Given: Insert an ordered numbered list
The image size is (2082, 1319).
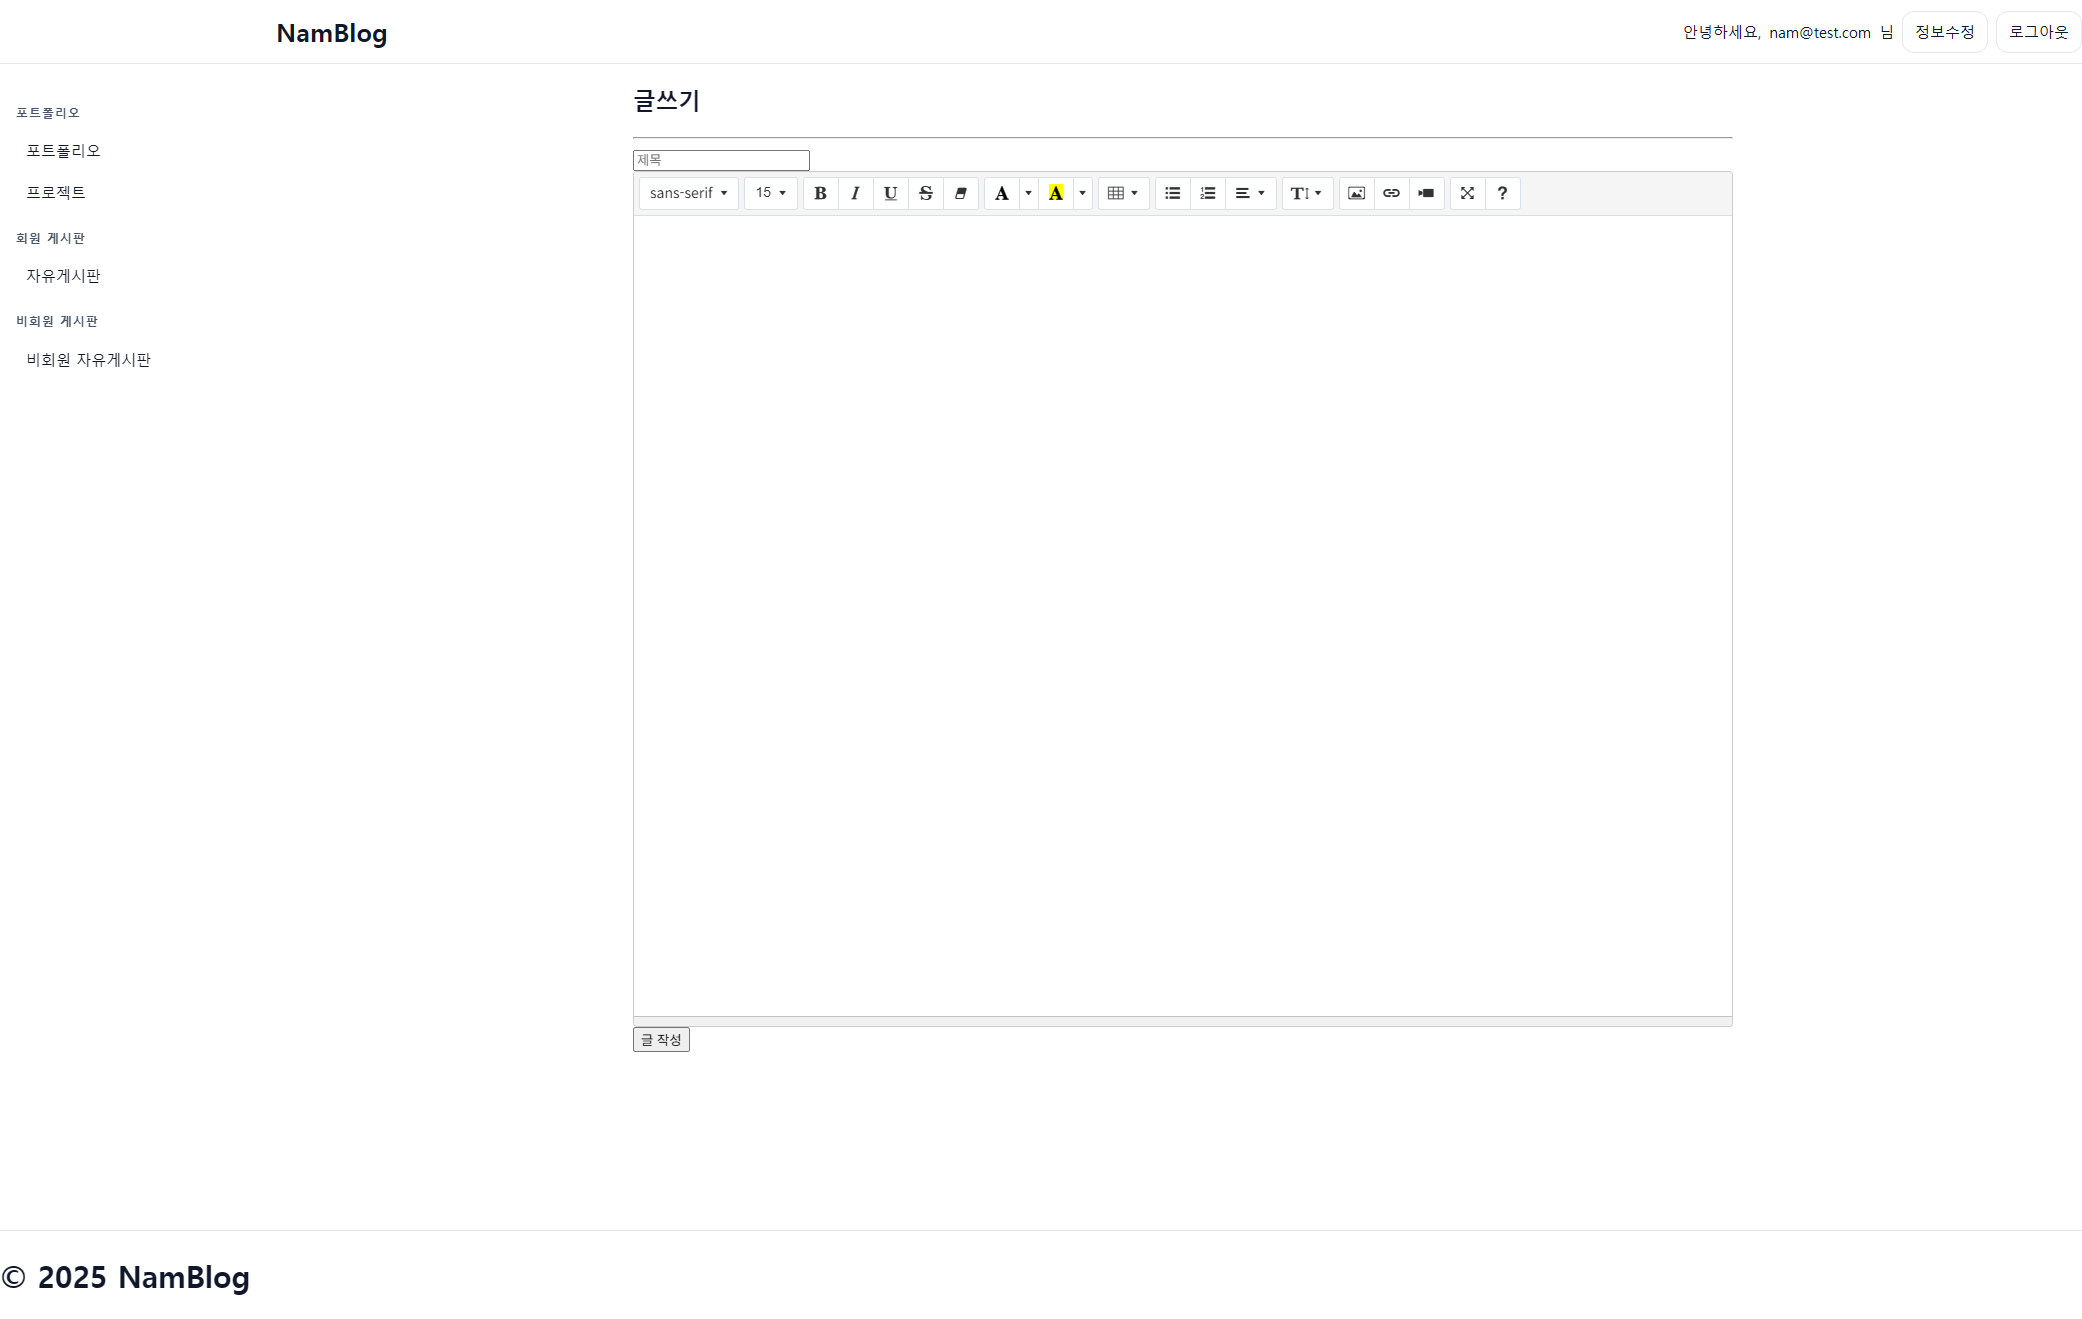Looking at the screenshot, I should 1207,193.
